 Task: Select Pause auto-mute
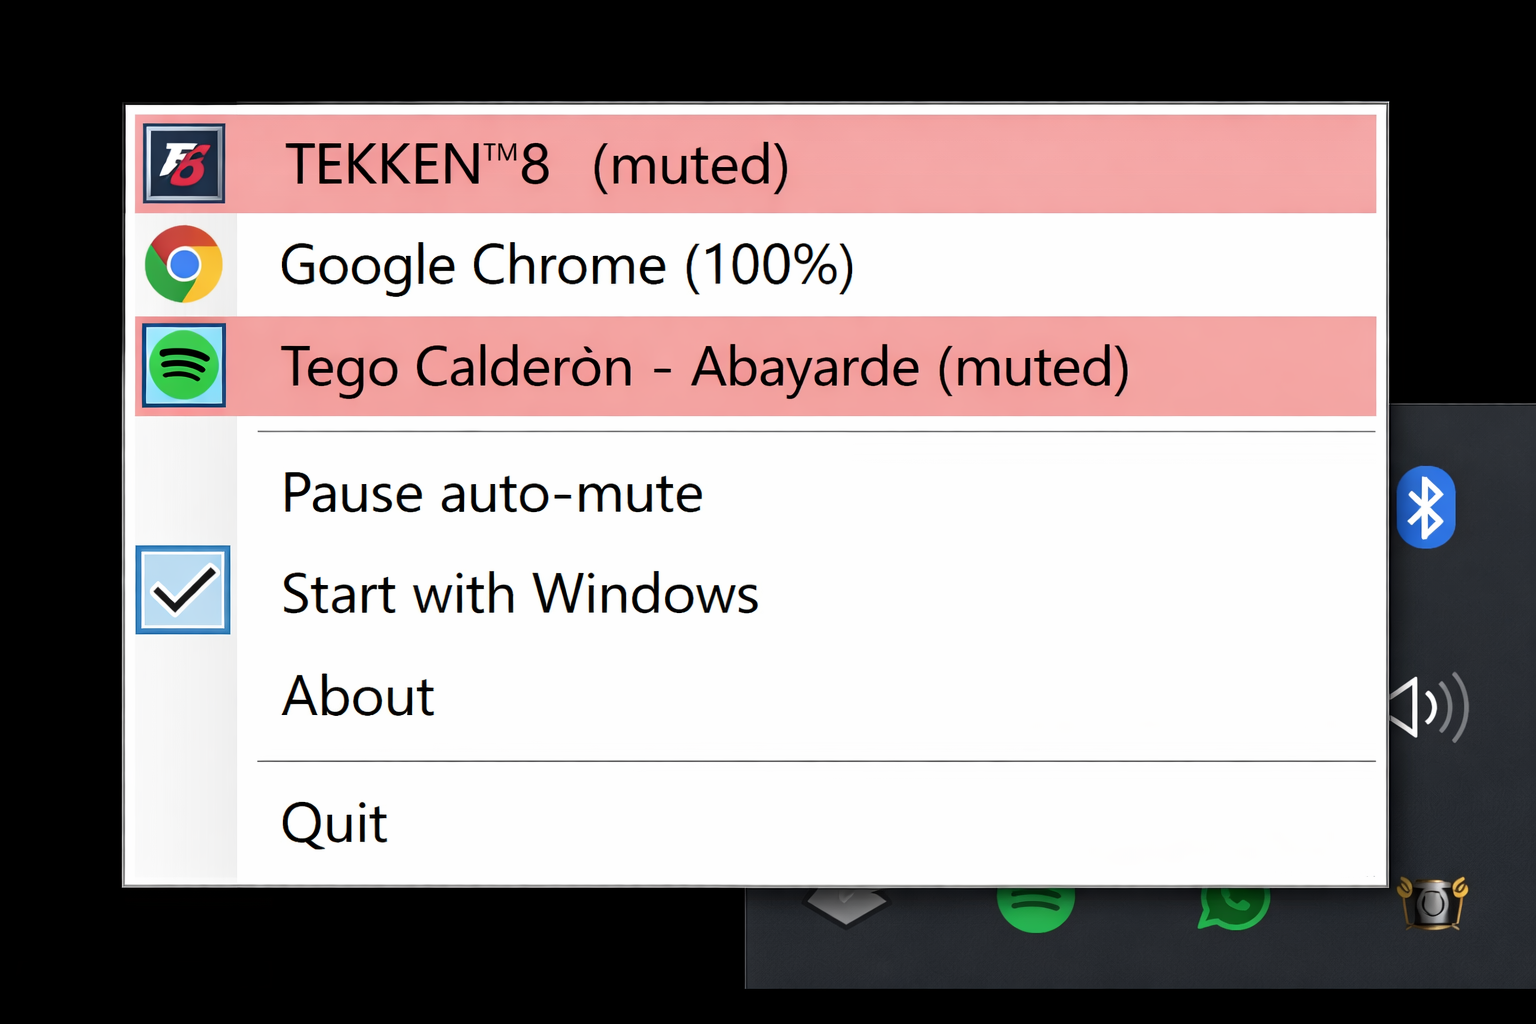click(x=492, y=493)
